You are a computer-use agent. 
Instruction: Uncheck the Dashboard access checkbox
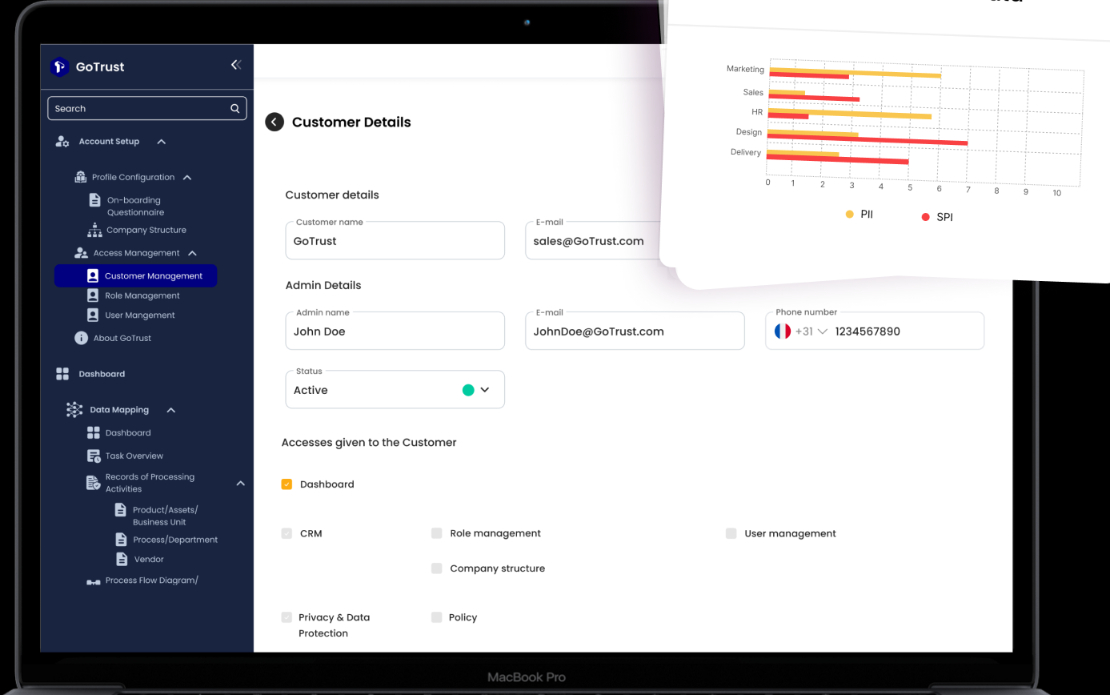tap(287, 484)
